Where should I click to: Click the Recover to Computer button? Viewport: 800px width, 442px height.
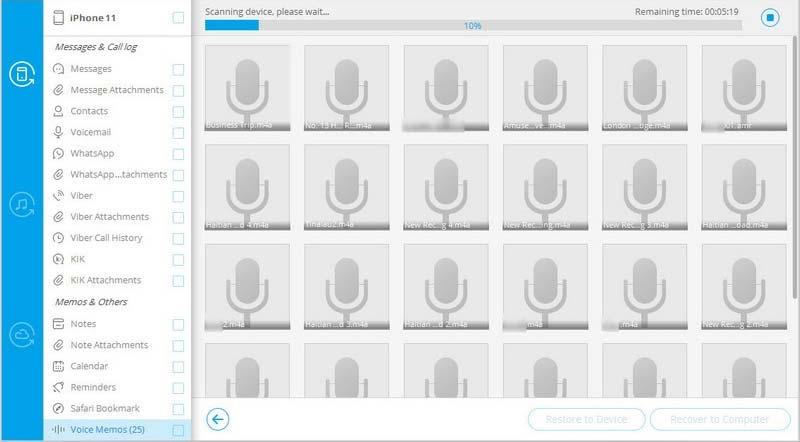pyautogui.click(x=719, y=420)
